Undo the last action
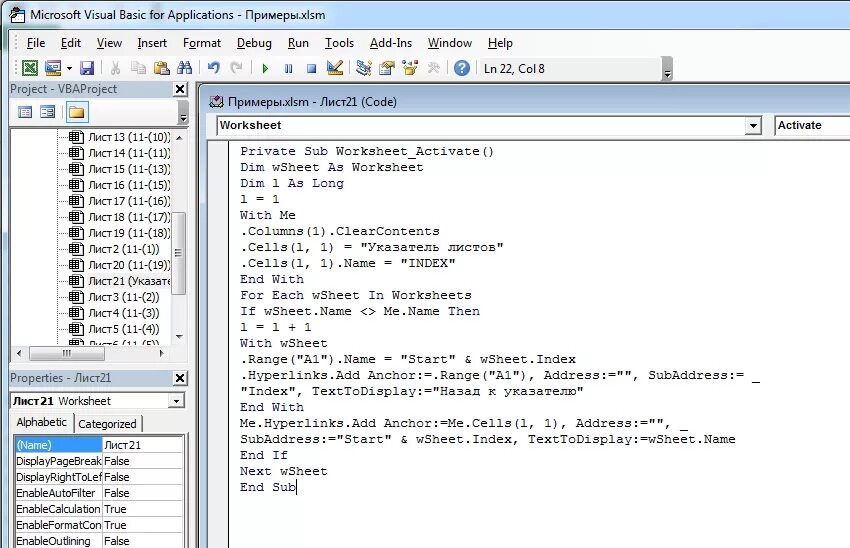Image resolution: width=850 pixels, height=548 pixels. [x=214, y=68]
